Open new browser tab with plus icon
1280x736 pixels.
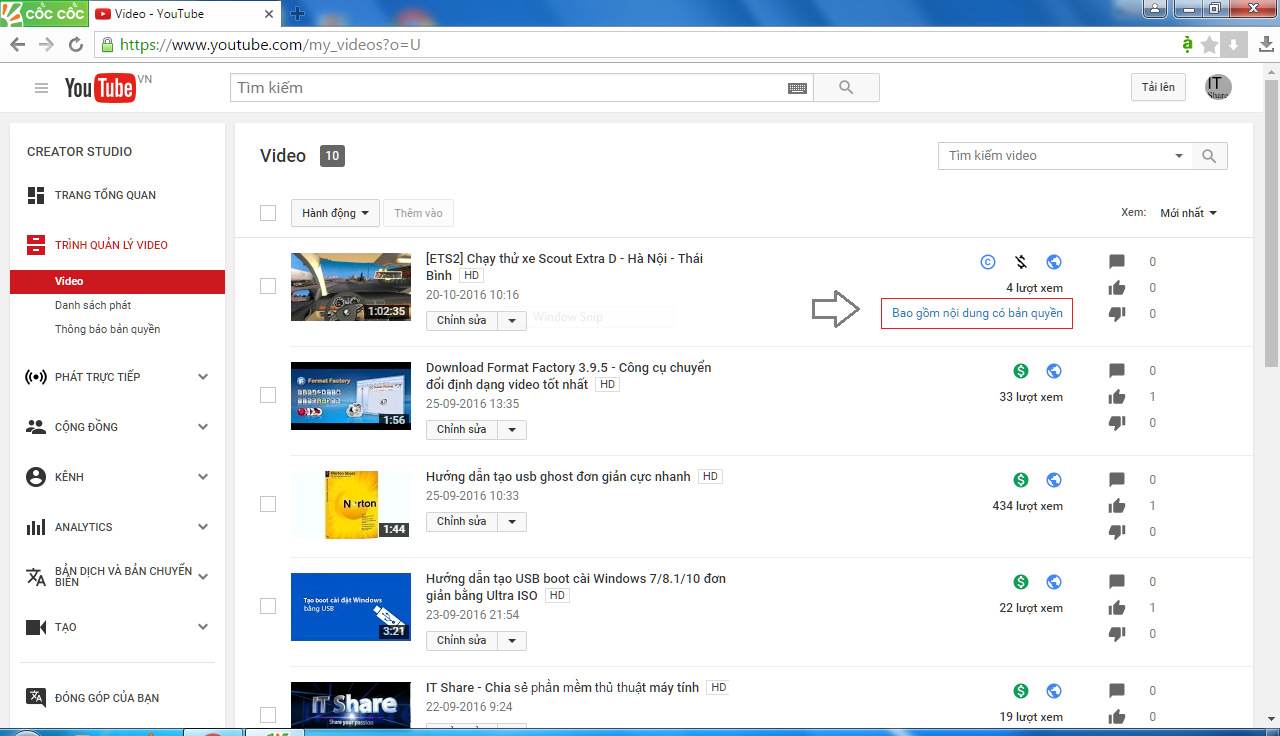[296, 13]
